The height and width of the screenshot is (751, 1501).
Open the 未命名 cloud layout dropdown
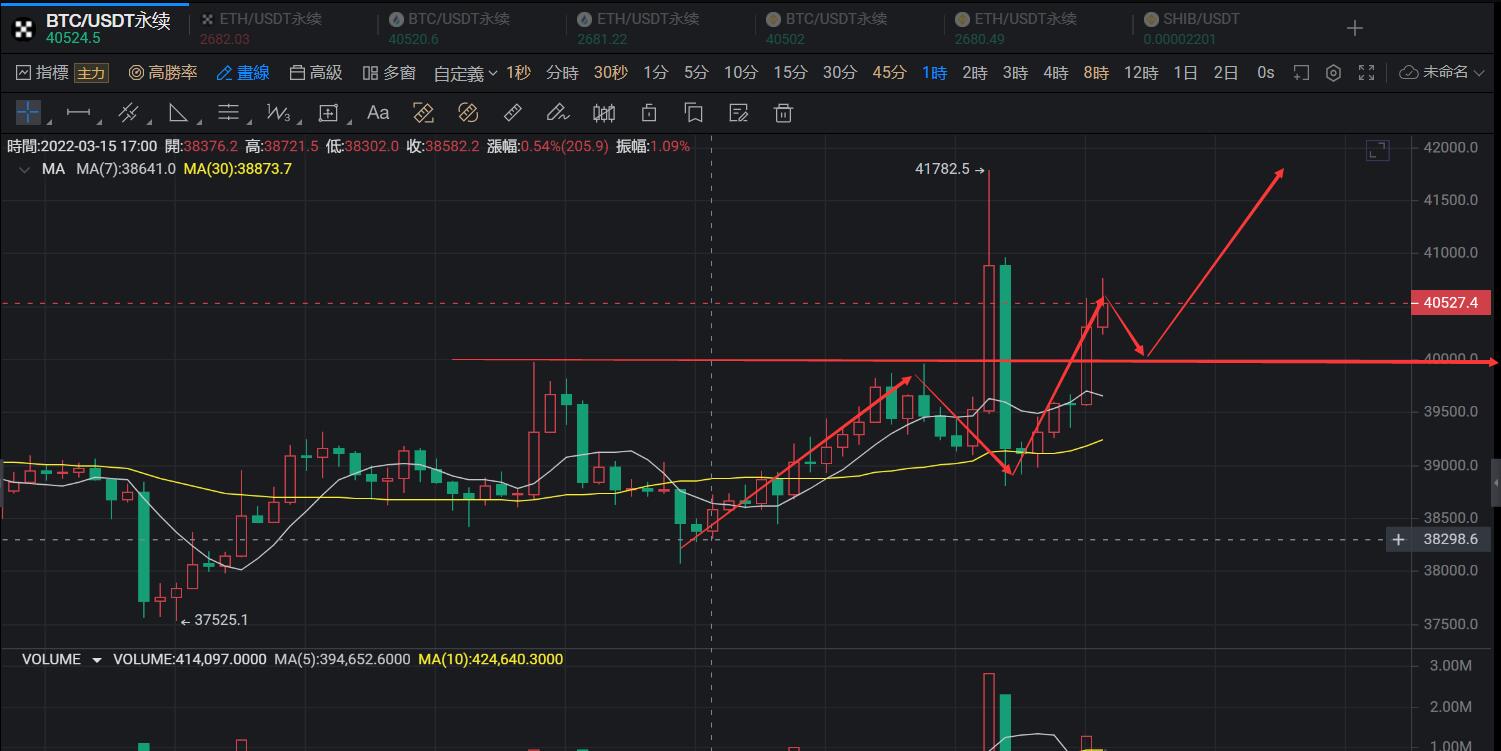(x=1442, y=72)
